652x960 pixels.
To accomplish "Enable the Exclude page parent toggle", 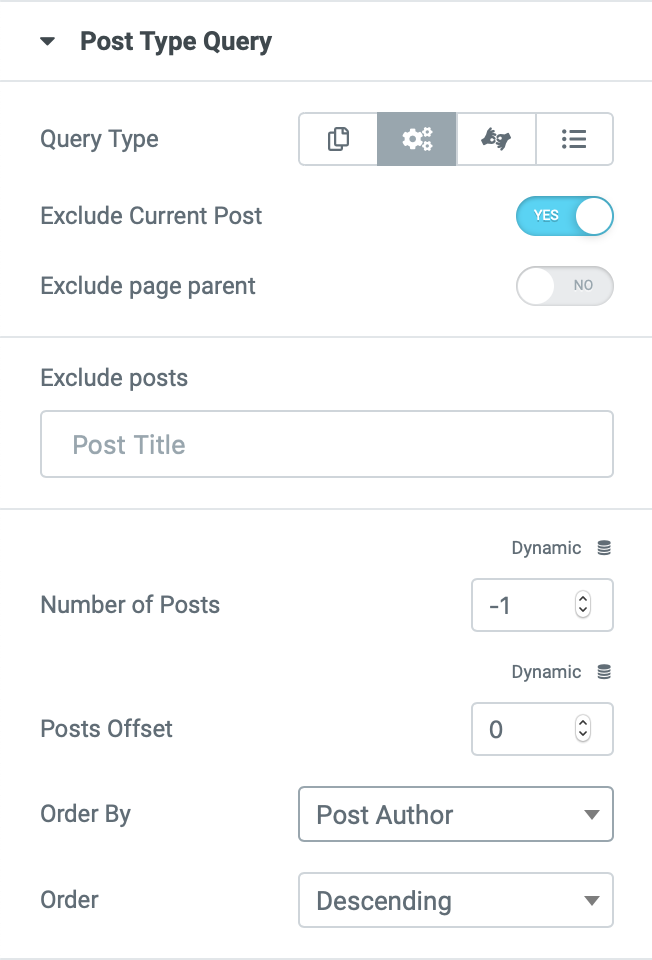I will (564, 286).
